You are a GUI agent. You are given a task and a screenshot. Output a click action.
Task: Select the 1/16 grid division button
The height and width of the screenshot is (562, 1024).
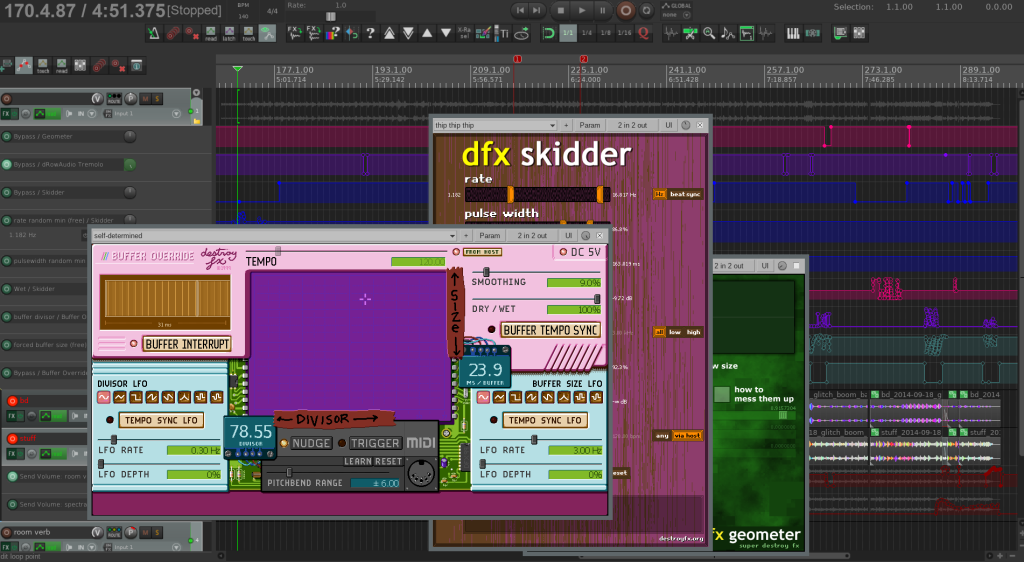625,33
